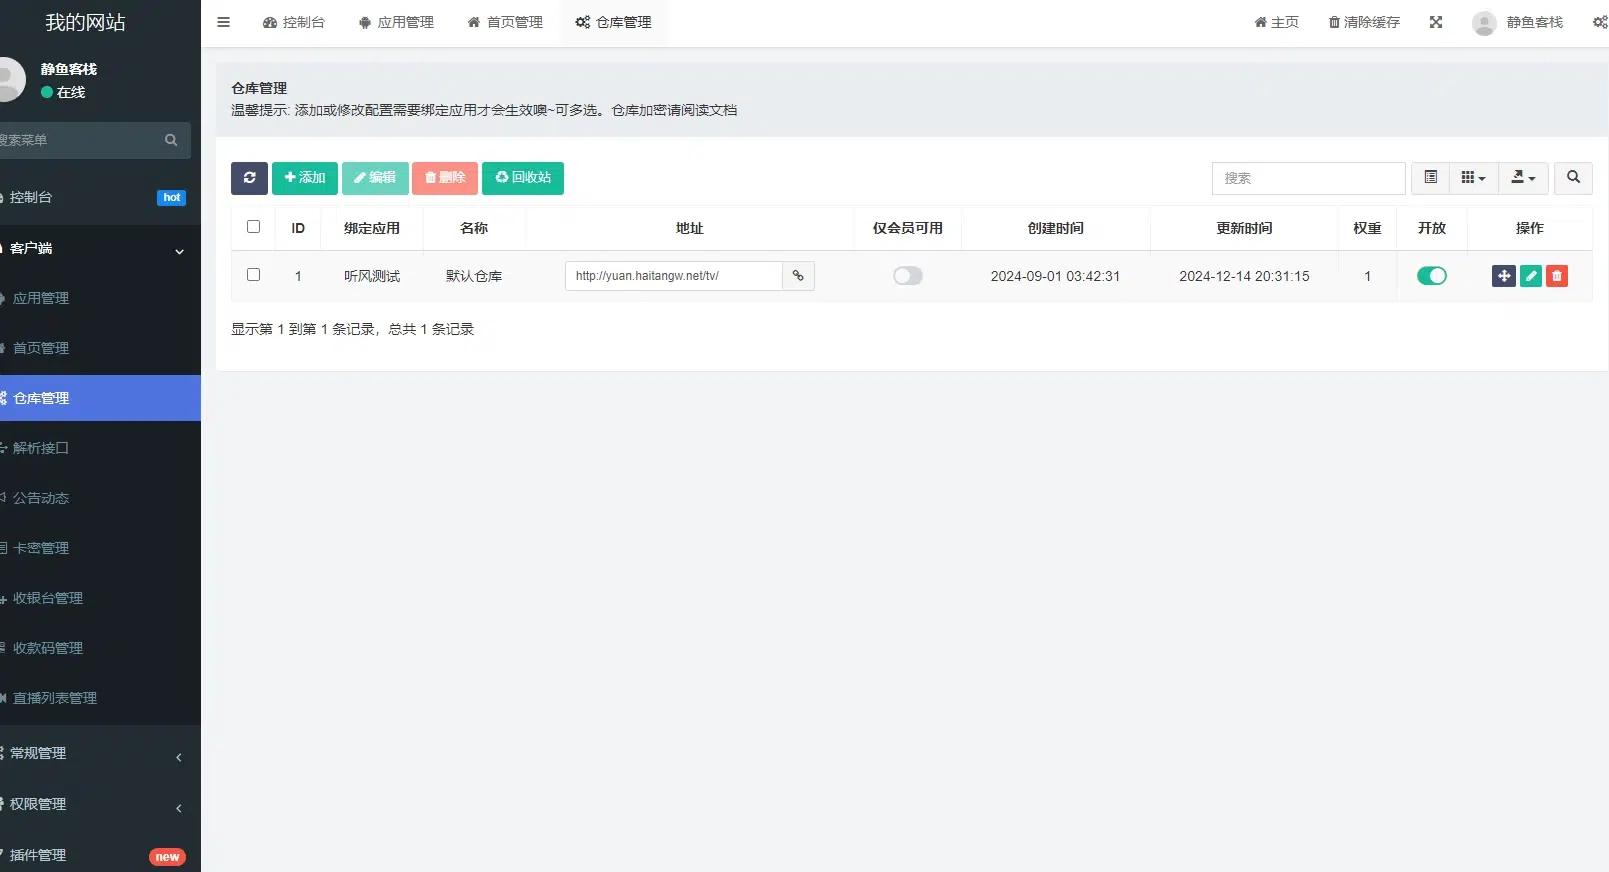Click the 听风测试 bound app cell

(372, 276)
